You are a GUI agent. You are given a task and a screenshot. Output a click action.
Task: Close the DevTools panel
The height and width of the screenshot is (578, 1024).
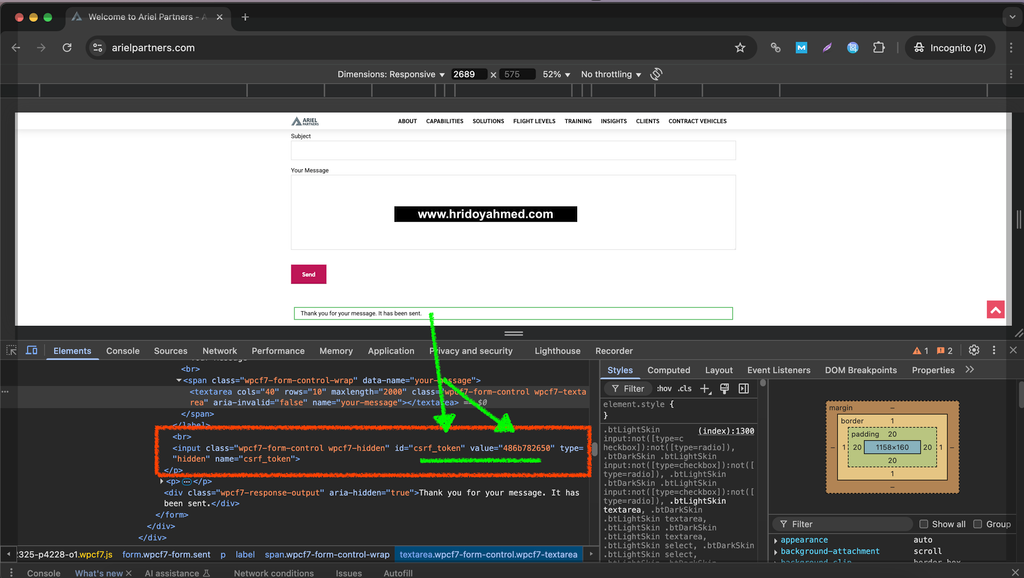pyautogui.click(x=1013, y=350)
